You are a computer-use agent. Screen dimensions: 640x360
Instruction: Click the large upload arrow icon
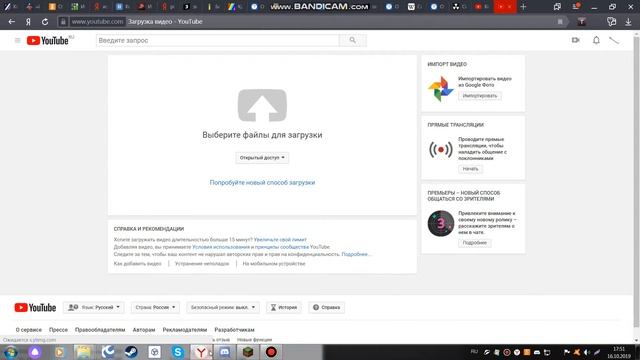(262, 105)
